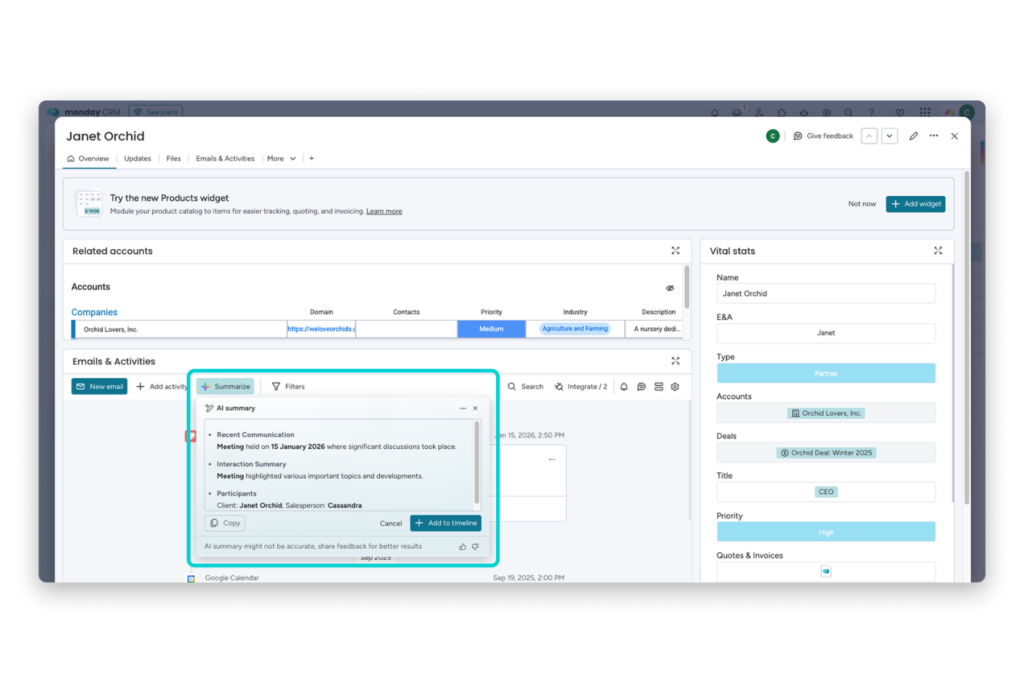Screen dimensions: 1024x683
Task: Open the Integrate / 2 menu
Action: tap(581, 387)
